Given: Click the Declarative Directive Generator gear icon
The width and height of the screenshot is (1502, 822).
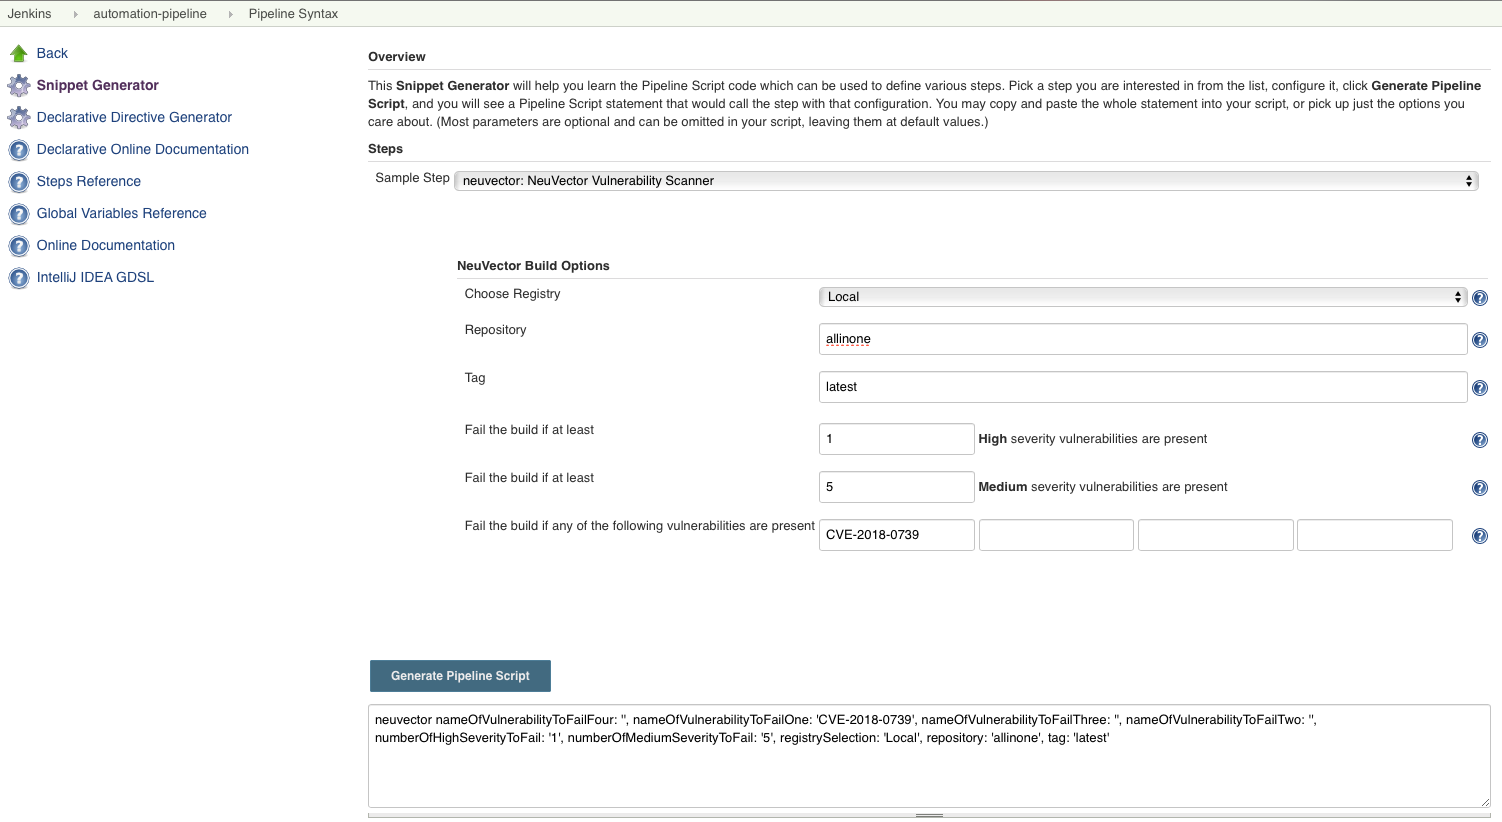Looking at the screenshot, I should pyautogui.click(x=18, y=117).
